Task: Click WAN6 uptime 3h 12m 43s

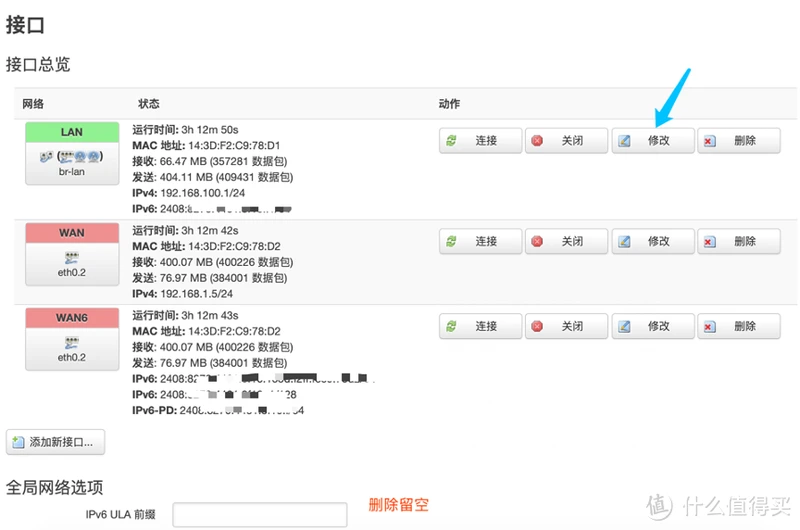Action: click(x=210, y=316)
